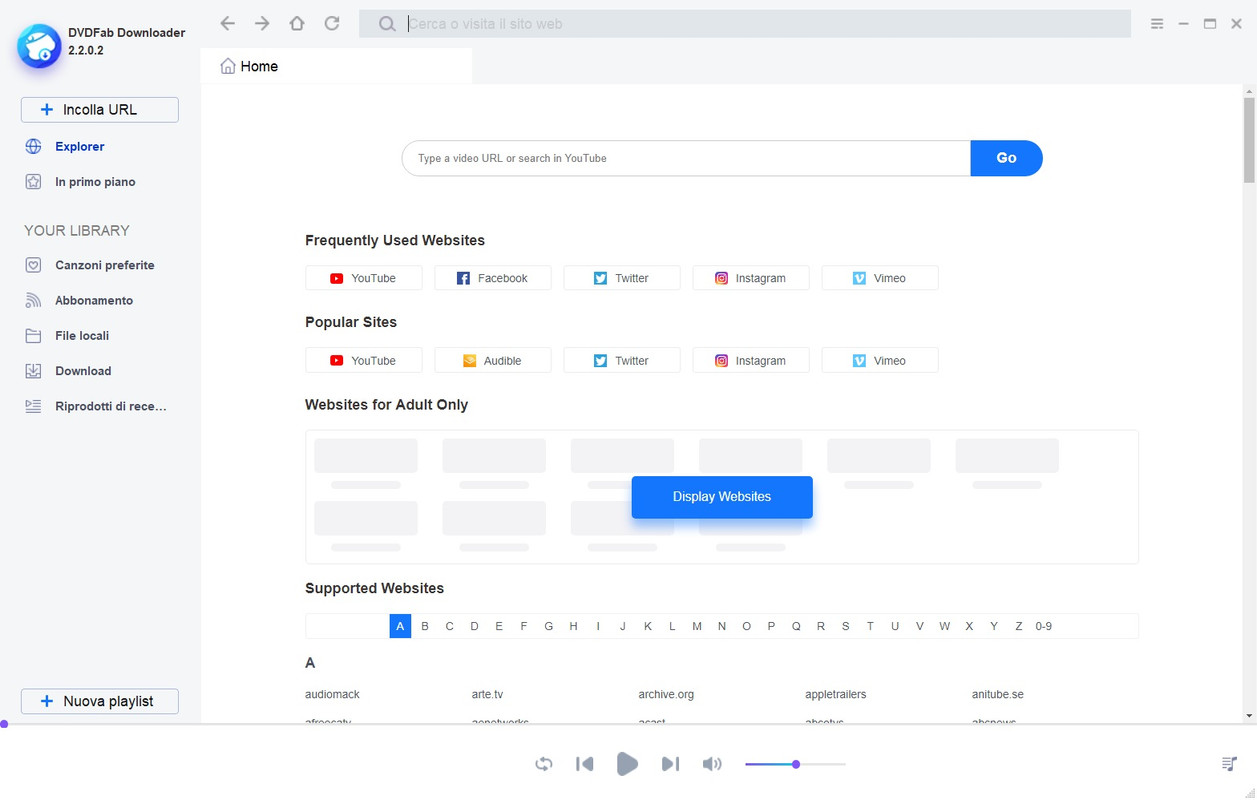Select letter A in the alphabet index

tap(400, 626)
